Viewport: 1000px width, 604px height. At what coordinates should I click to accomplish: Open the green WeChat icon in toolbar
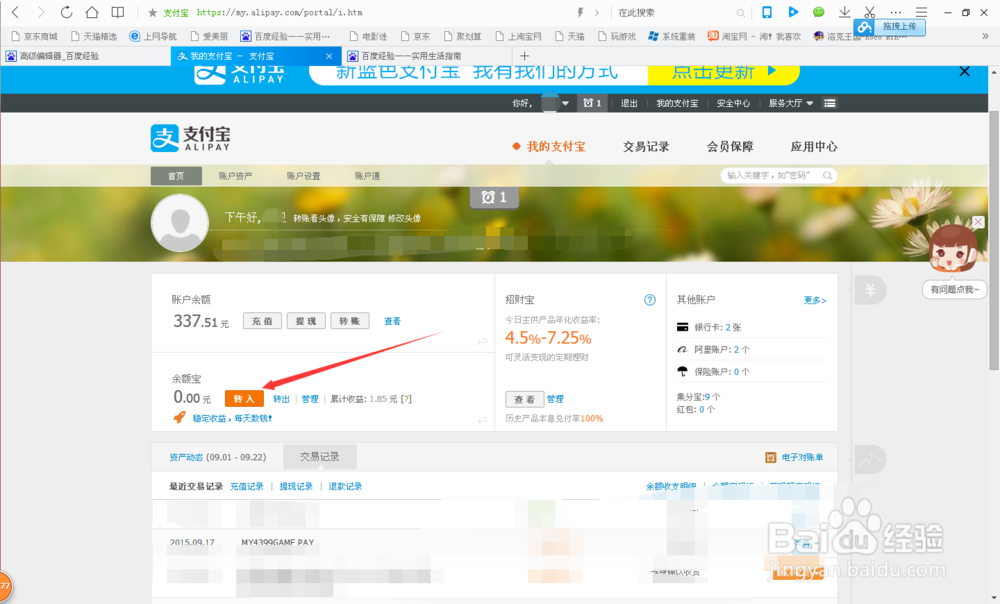click(818, 12)
